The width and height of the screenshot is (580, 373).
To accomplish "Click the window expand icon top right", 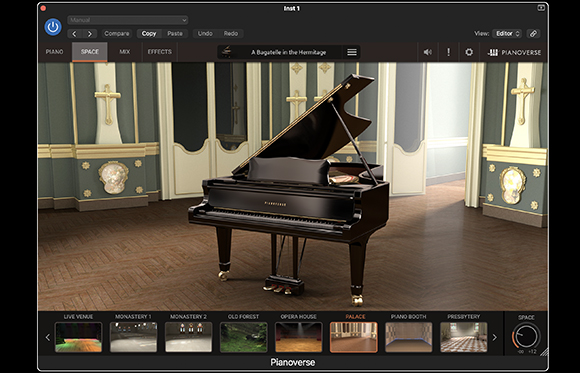I will pyautogui.click(x=541, y=7).
